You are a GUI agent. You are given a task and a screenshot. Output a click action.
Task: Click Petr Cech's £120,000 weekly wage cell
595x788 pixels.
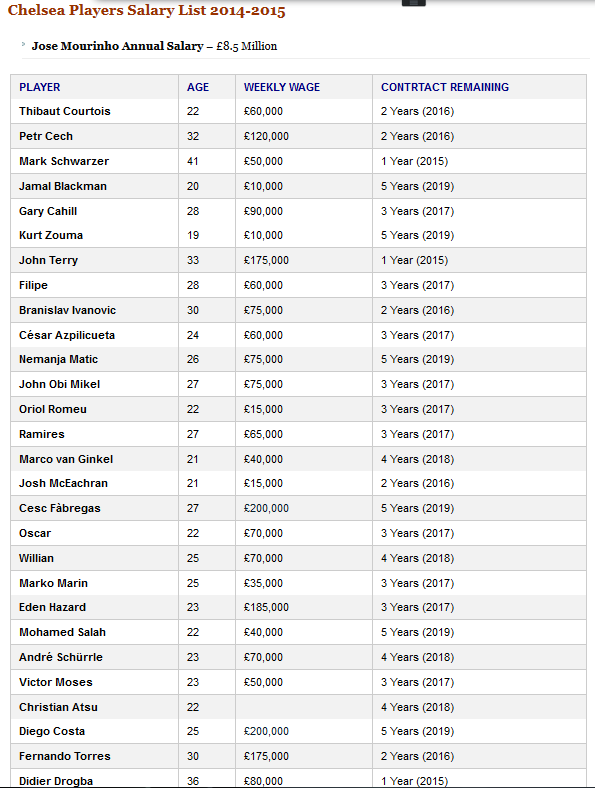tap(266, 136)
